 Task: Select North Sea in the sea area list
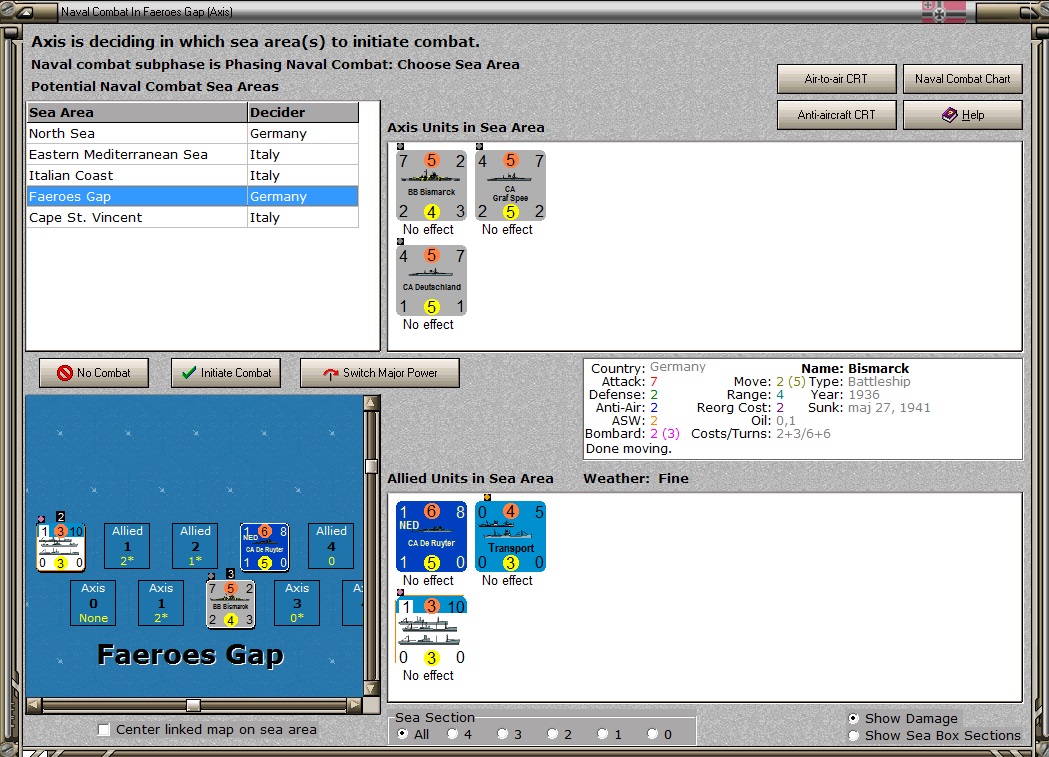click(x=193, y=133)
